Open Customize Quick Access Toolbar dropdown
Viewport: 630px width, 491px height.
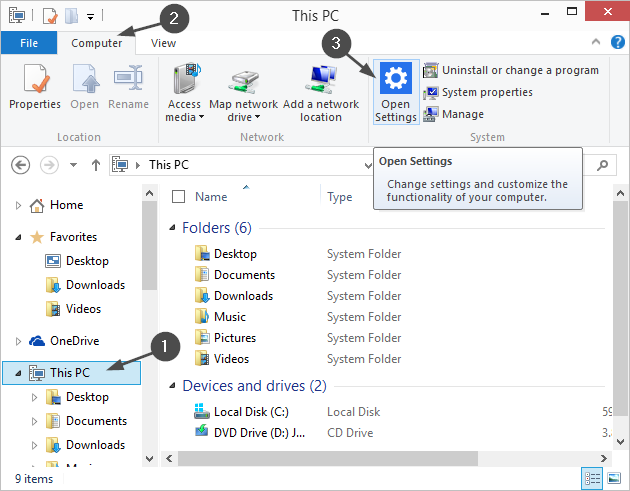pyautogui.click(x=90, y=17)
